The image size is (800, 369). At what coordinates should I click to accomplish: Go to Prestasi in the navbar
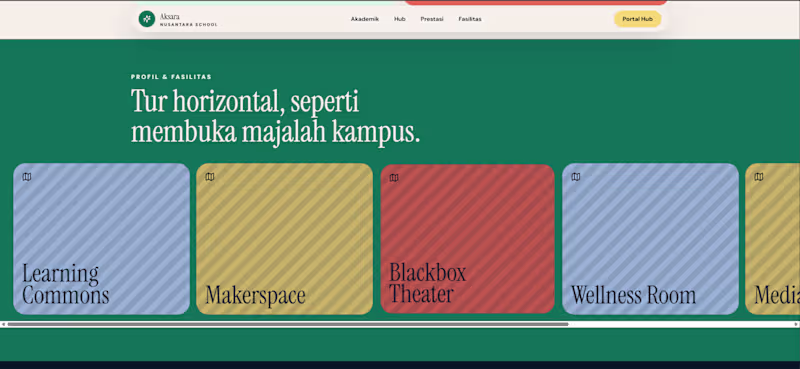[432, 19]
